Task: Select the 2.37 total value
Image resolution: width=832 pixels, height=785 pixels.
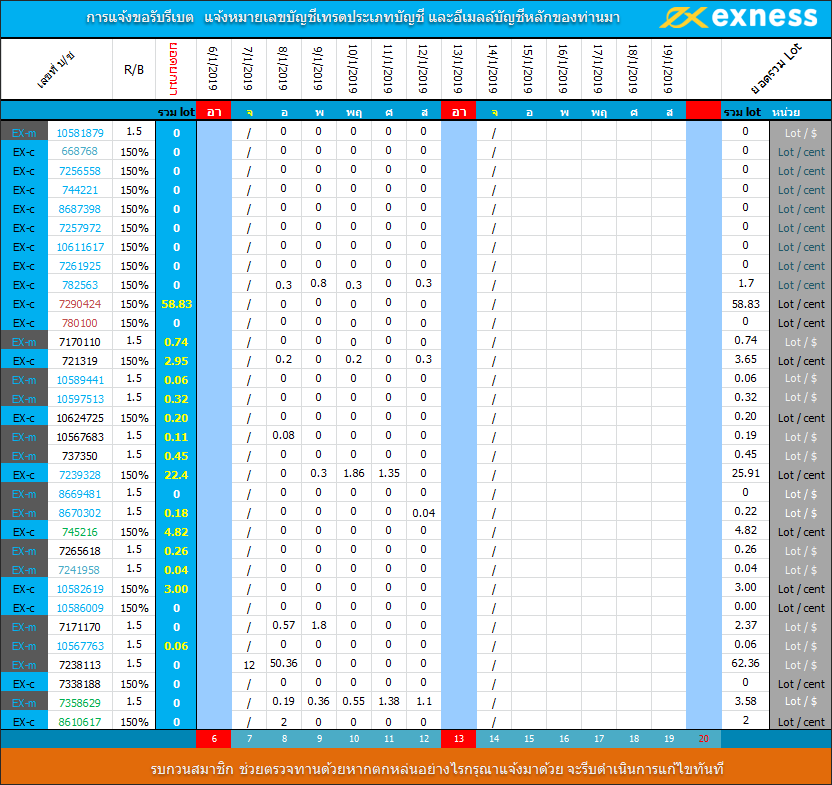Action: 746,626
